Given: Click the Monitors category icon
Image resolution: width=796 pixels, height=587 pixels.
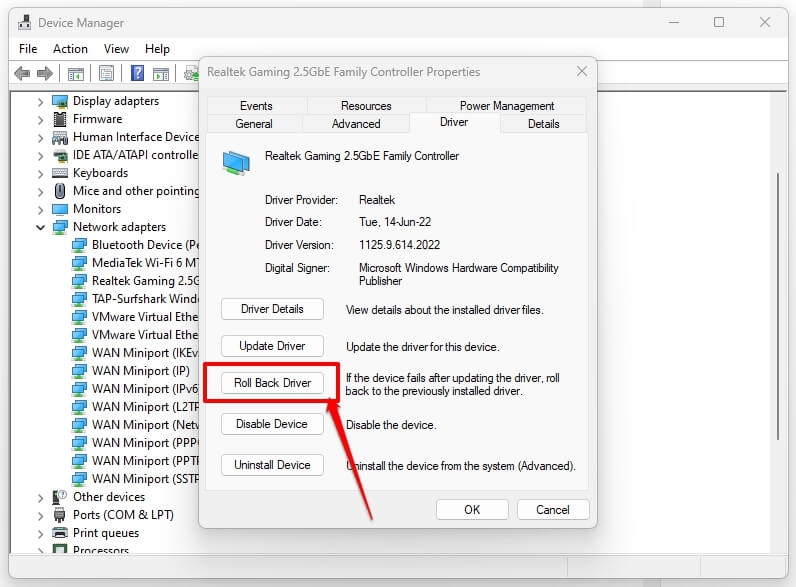Looking at the screenshot, I should 60,209.
